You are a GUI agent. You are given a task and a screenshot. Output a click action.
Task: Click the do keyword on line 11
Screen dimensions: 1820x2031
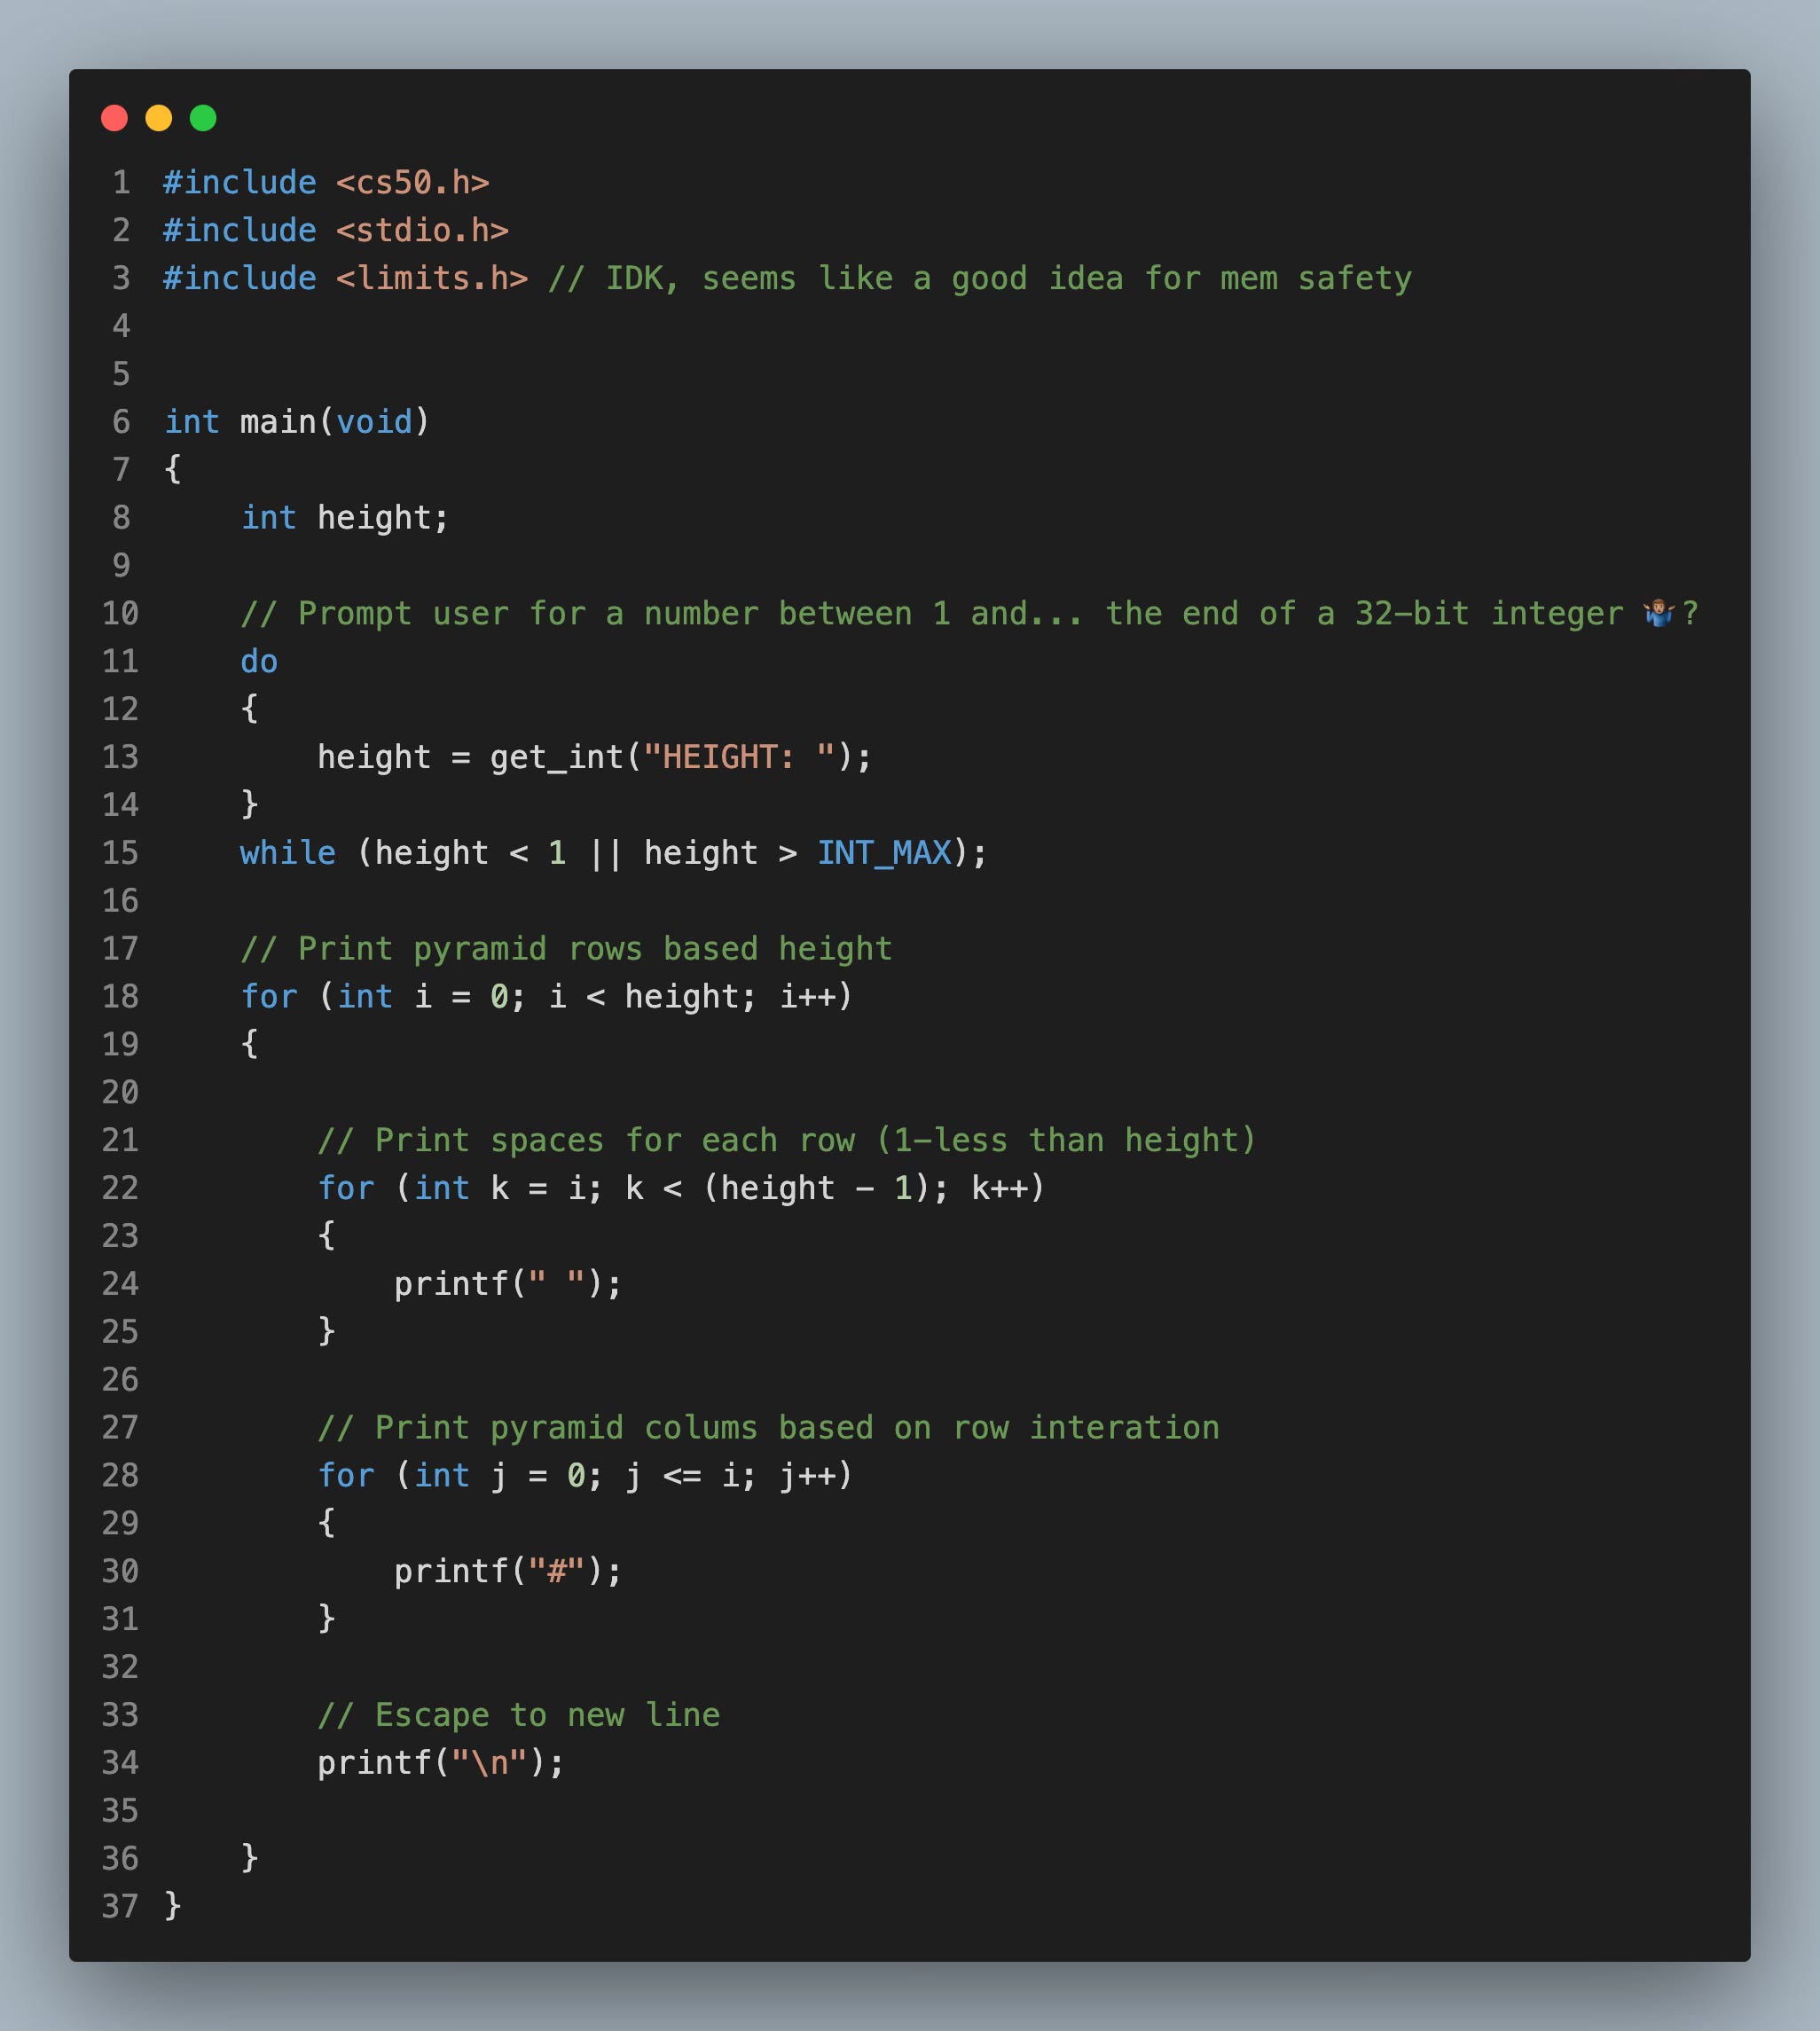coord(257,660)
